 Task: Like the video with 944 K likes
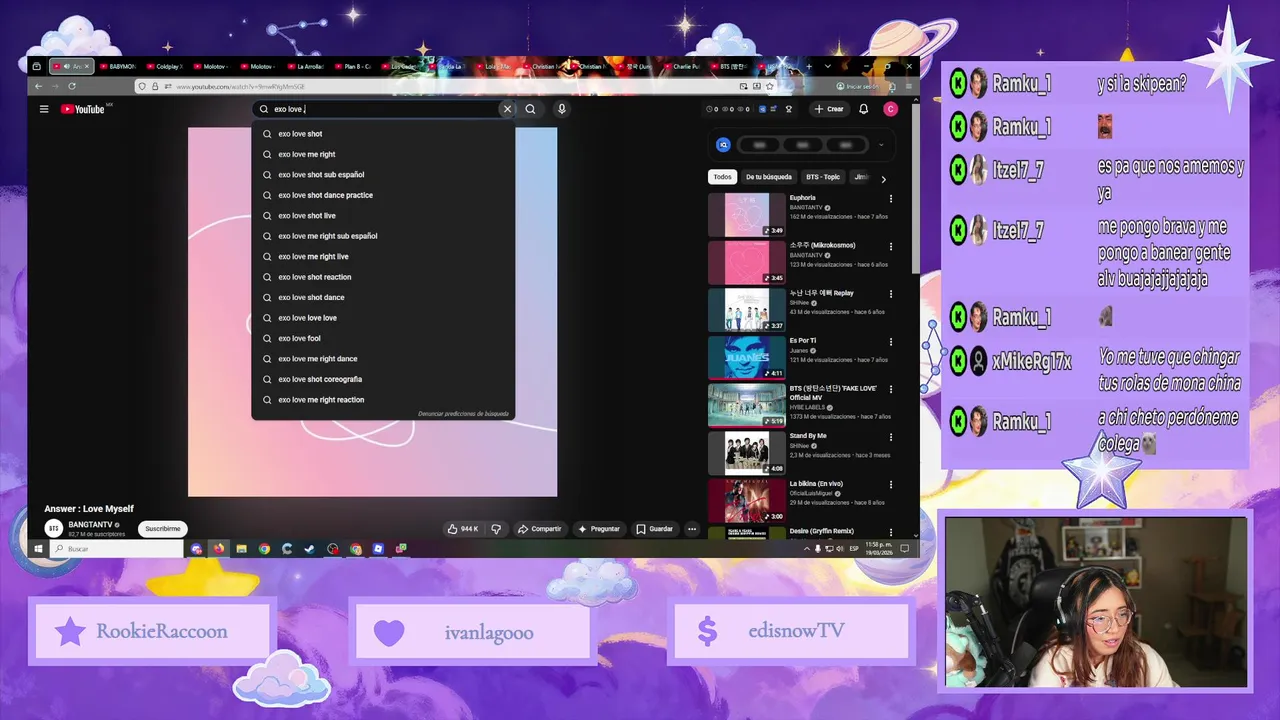pyautogui.click(x=462, y=529)
